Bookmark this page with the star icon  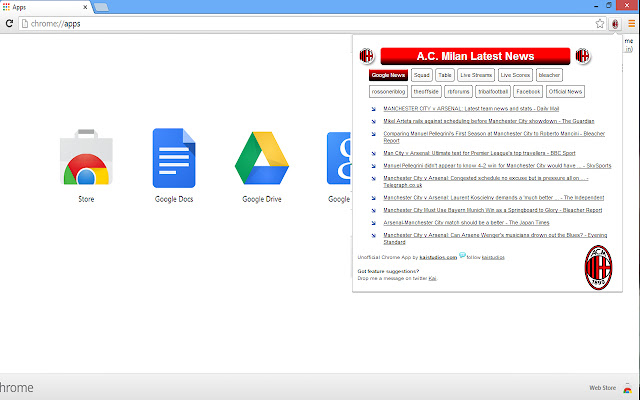[x=600, y=24]
